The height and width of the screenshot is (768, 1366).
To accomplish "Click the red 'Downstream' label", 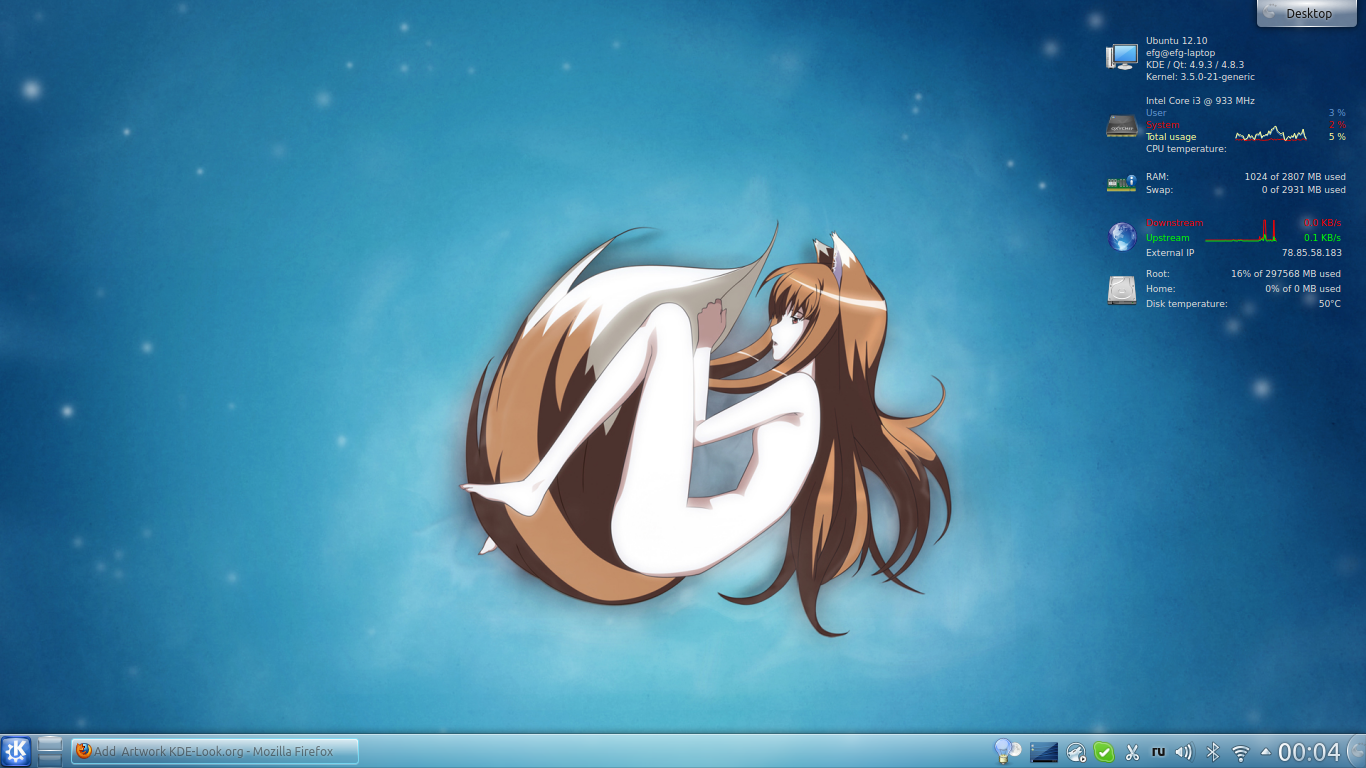I will pos(1175,223).
